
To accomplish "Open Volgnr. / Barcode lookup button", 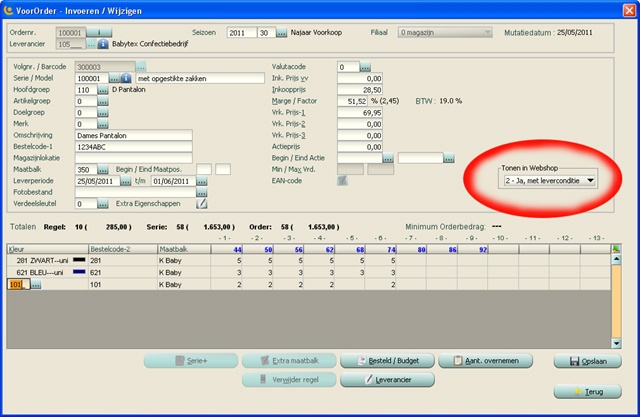I will [x=141, y=67].
